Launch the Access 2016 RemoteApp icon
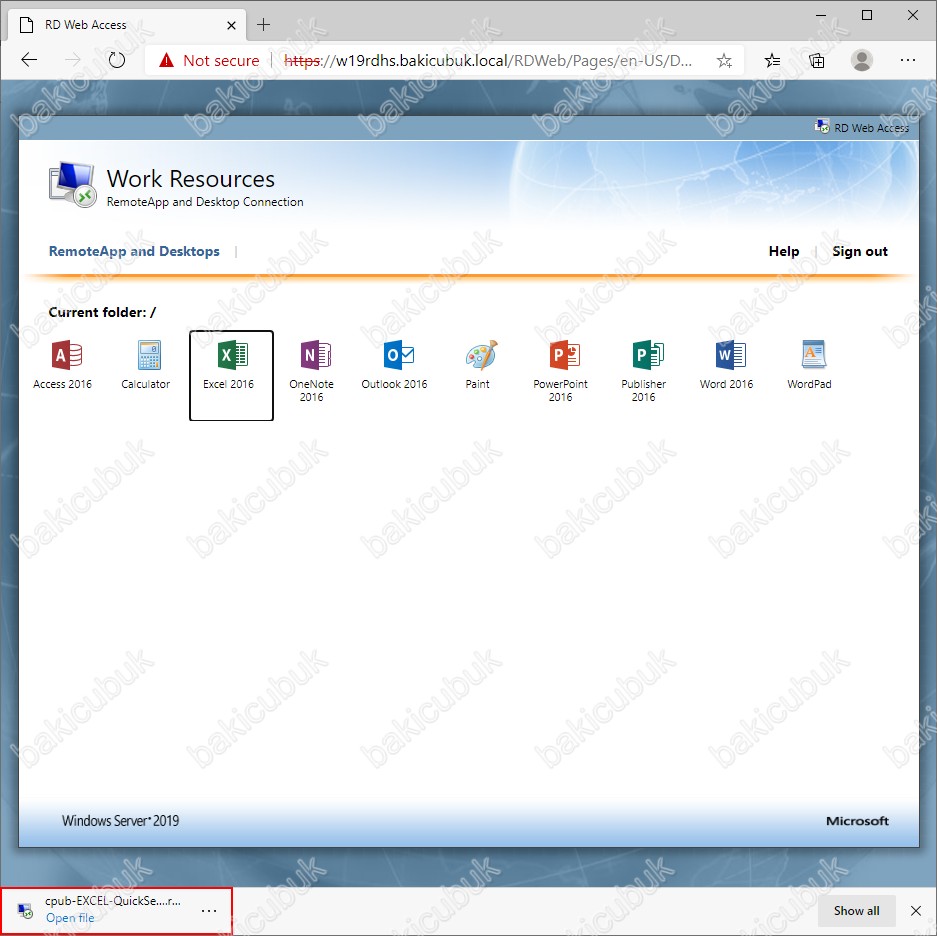The height and width of the screenshot is (936, 937). coord(63,364)
